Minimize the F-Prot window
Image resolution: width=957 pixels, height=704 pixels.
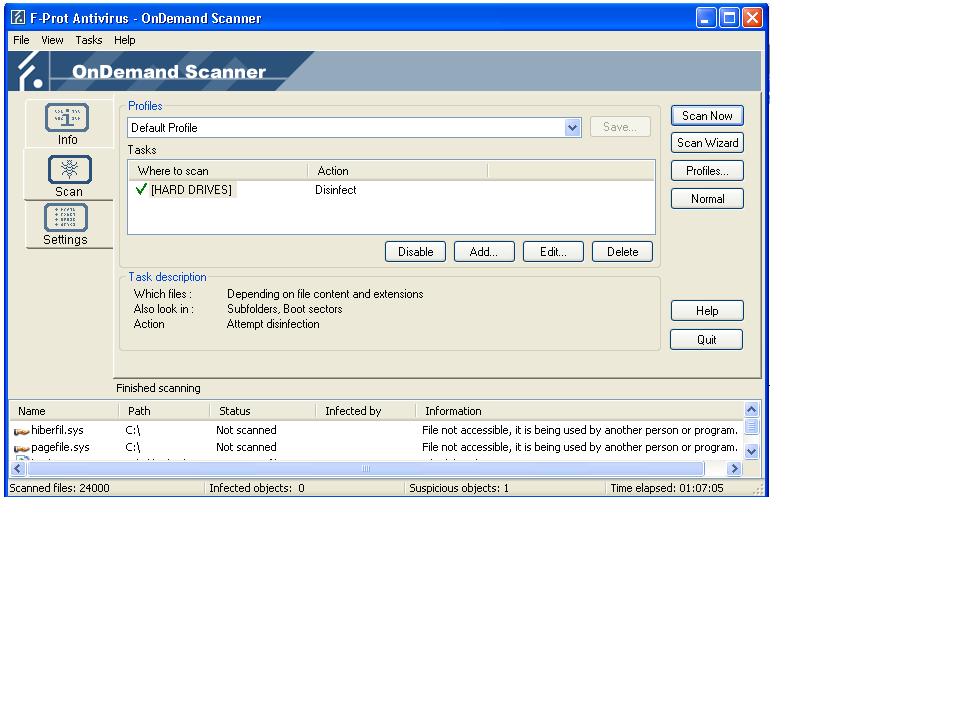pyautogui.click(x=706, y=18)
